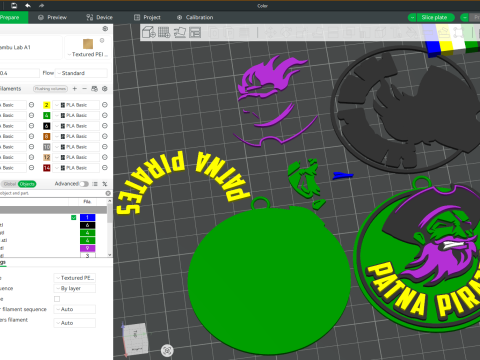Click the rightmost icon after Advanced toggle
Viewport: 480px width, 360px height.
pyautogui.click(x=105, y=184)
